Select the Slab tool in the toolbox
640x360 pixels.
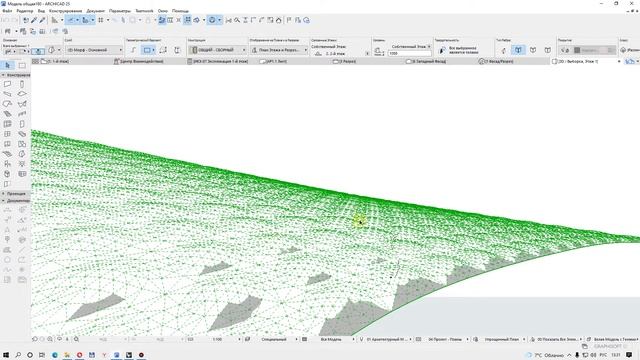tap(22, 94)
